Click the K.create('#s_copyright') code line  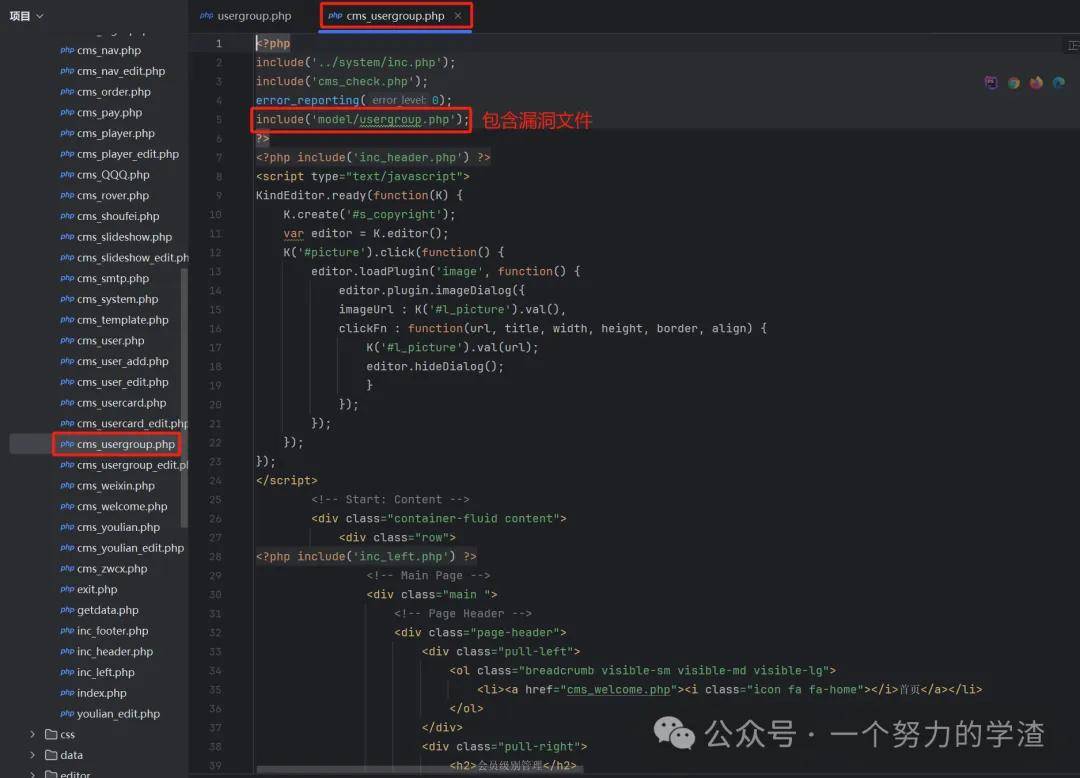coord(369,214)
